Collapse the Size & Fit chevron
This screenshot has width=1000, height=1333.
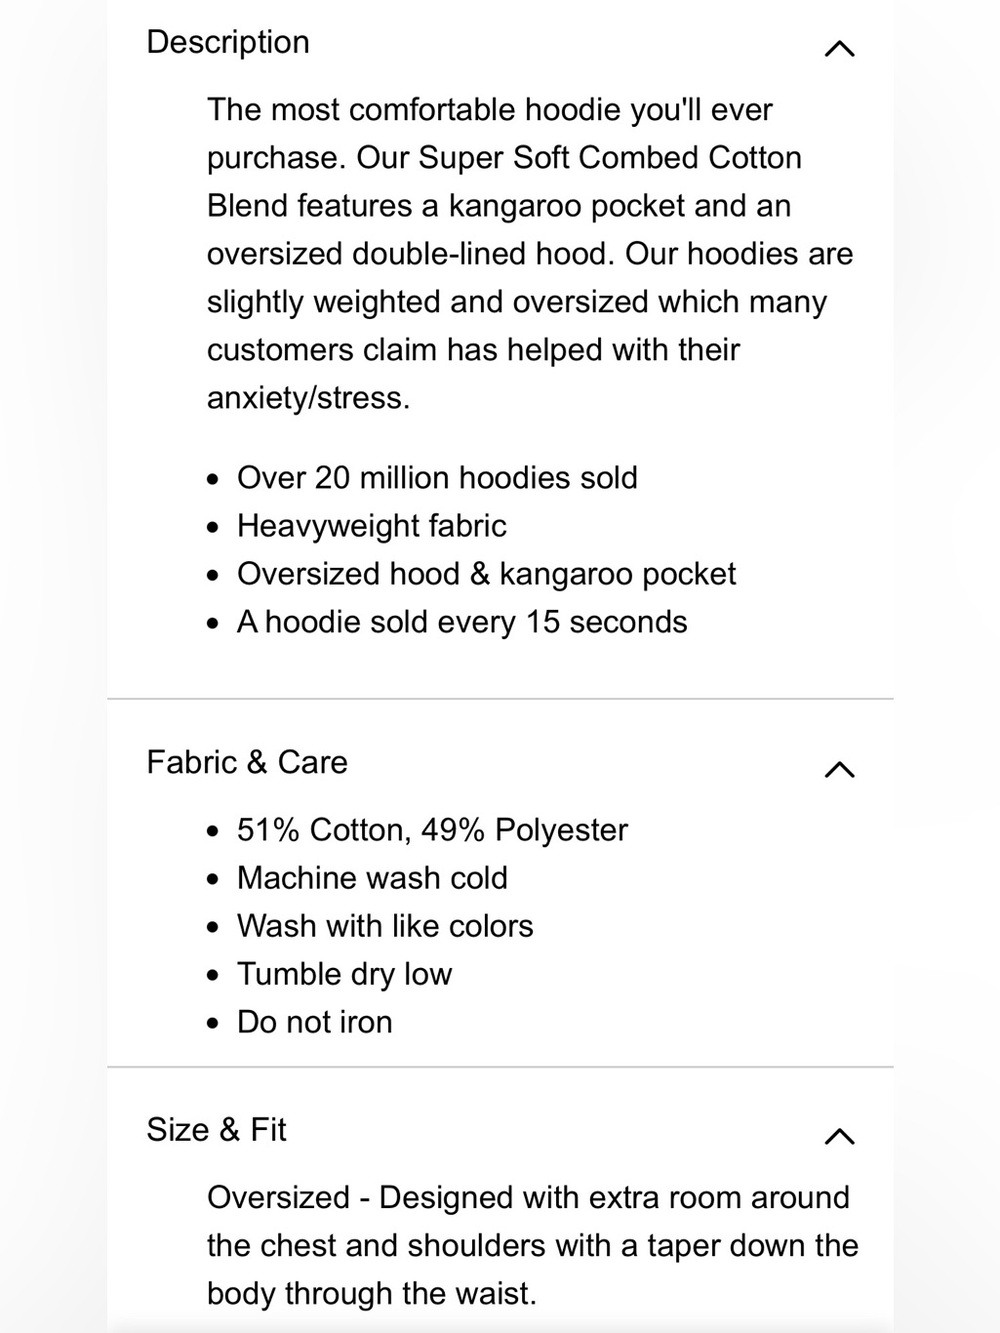pyautogui.click(x=839, y=1136)
